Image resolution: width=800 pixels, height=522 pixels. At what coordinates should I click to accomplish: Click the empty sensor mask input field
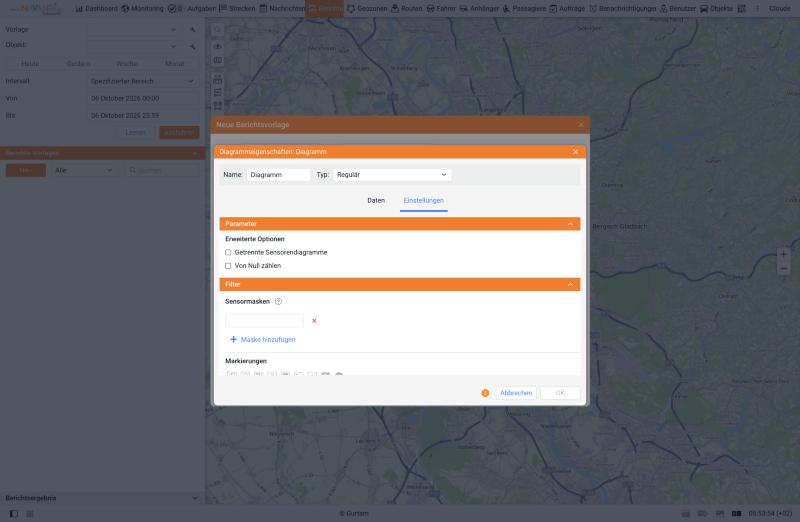click(x=264, y=320)
